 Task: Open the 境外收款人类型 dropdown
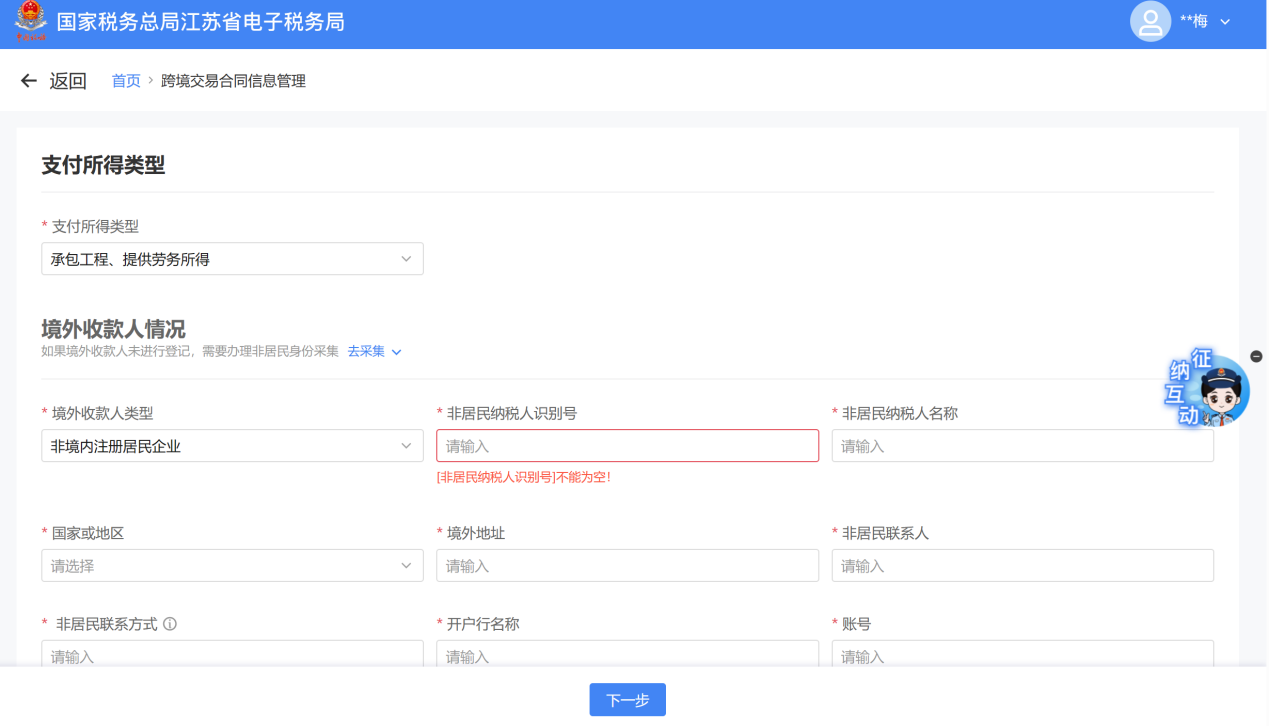(232, 446)
